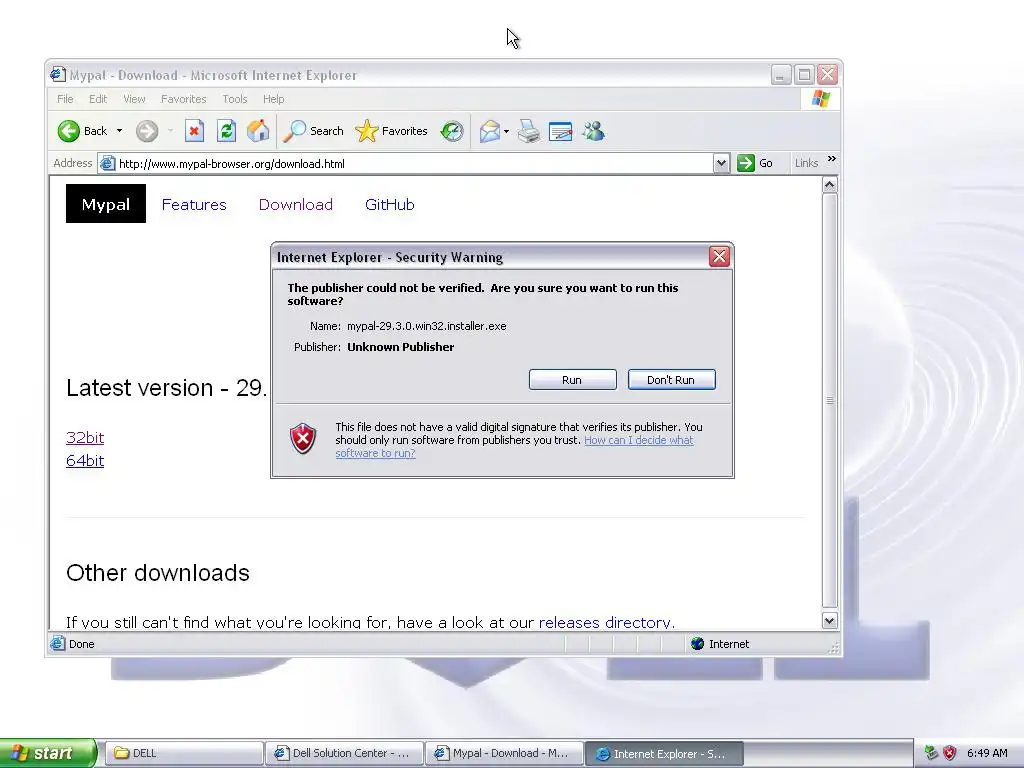Close the Security Warning dialog
The height and width of the screenshot is (768, 1024).
(719, 257)
